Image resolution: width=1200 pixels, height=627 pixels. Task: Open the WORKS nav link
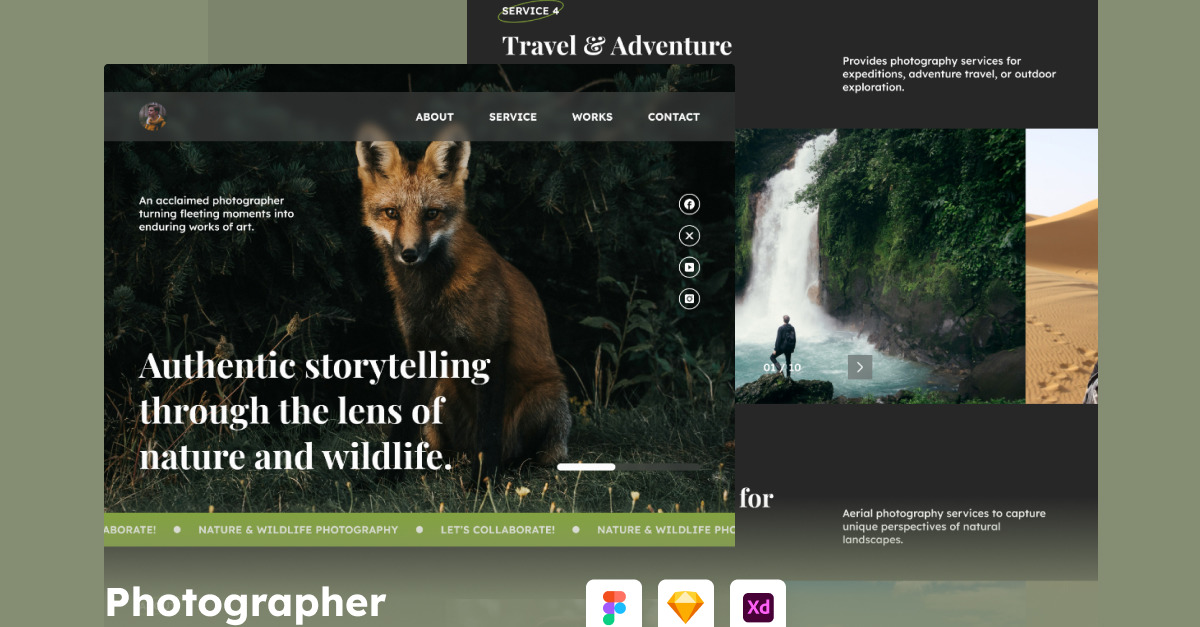click(x=592, y=117)
